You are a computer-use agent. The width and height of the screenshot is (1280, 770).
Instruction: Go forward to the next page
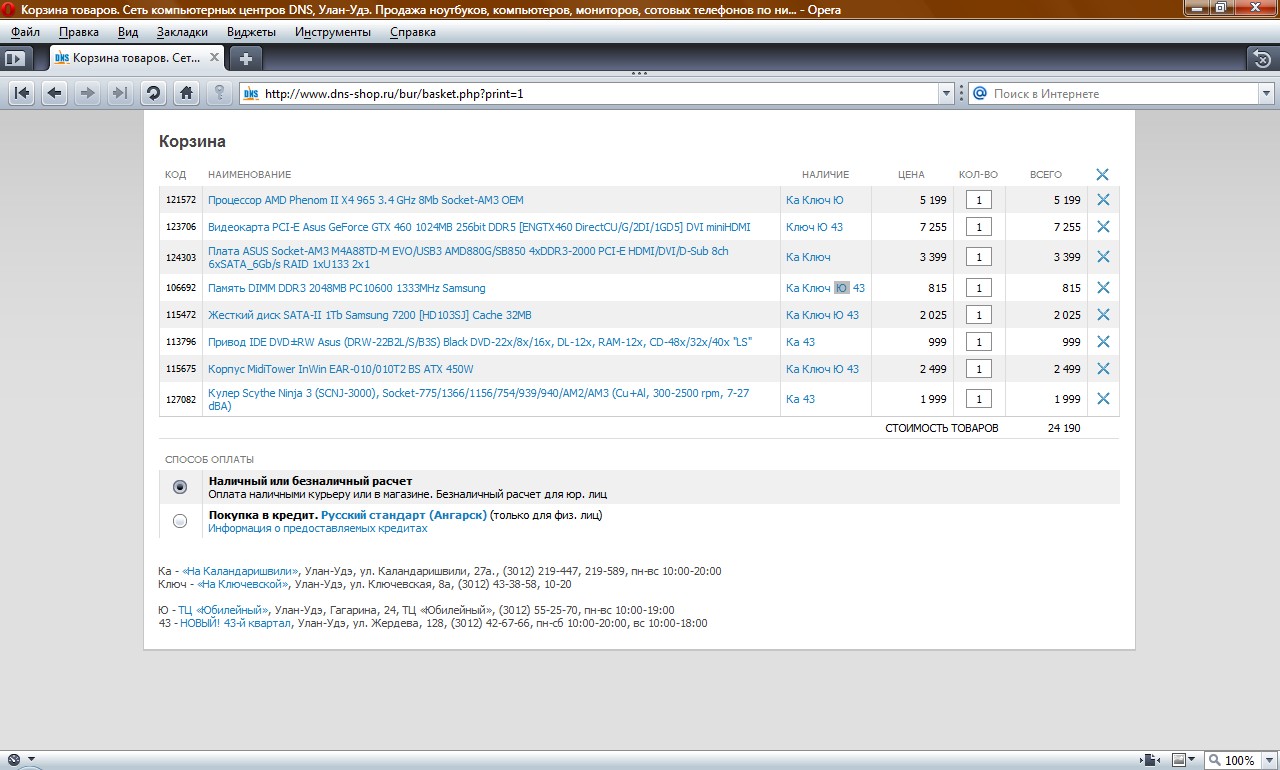click(88, 93)
